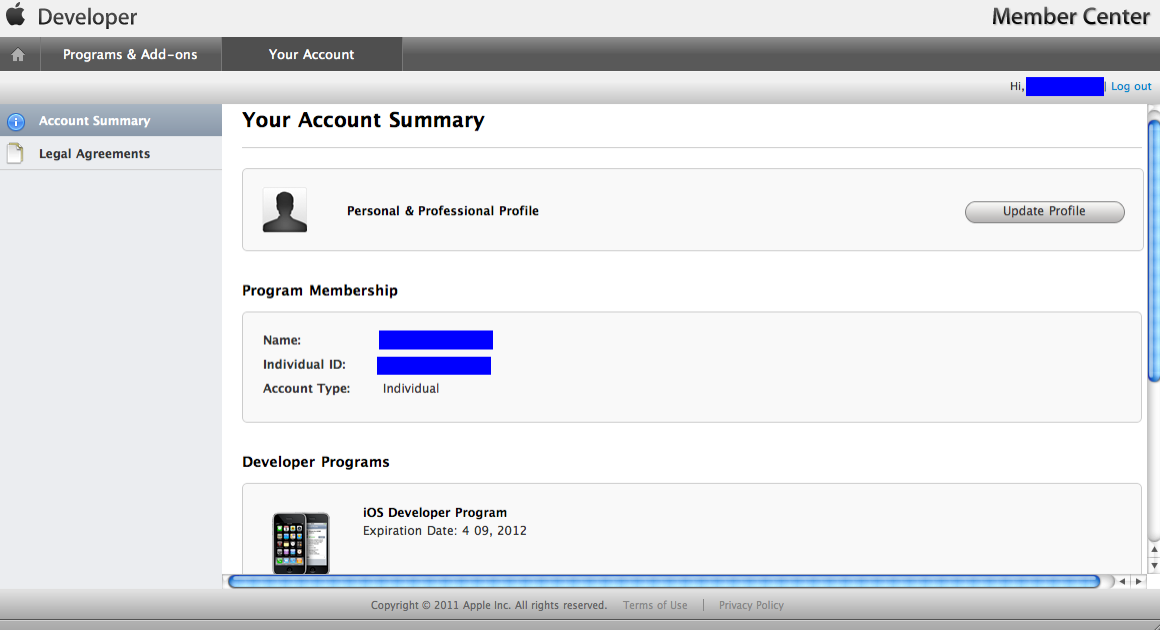Switch to Your Account tab

[311, 55]
